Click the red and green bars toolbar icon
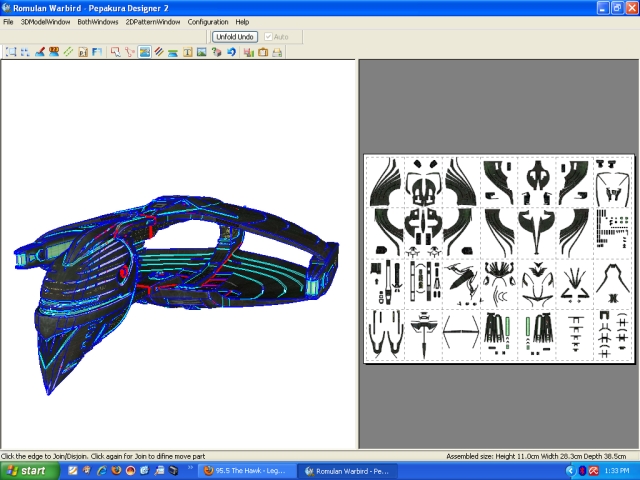Screen dimensions: 640x480 coord(249,52)
